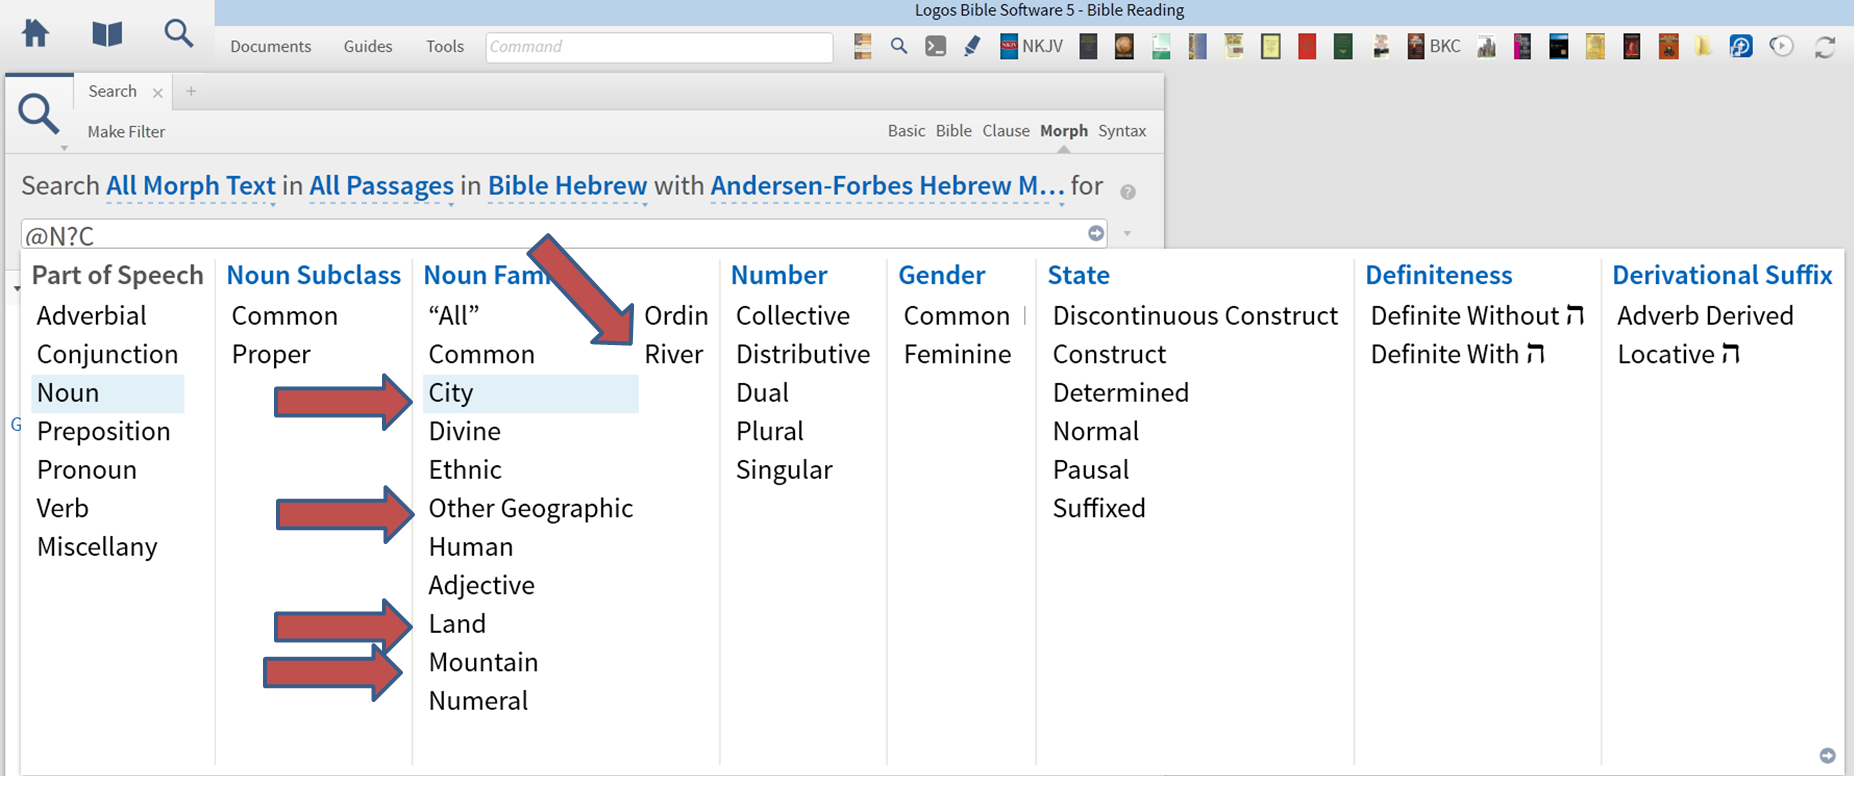
Task: Focus the Command input box
Action: (659, 47)
